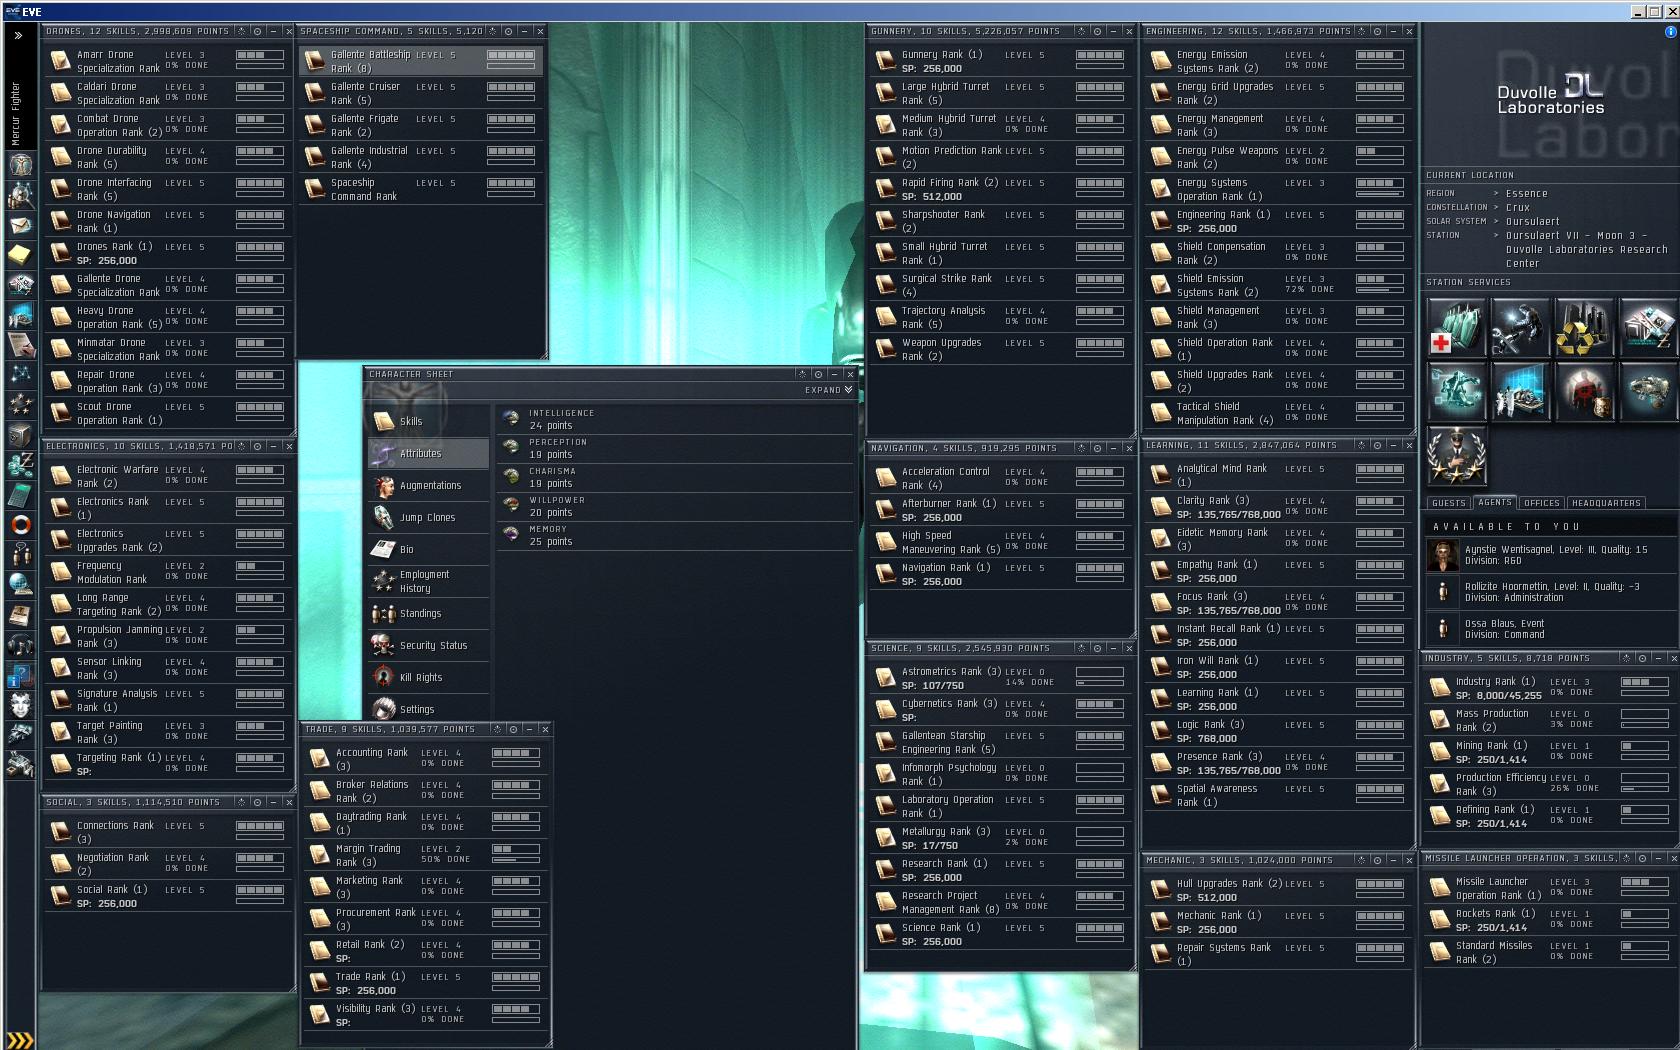1680x1050 pixels.
Task: Click the Astrometrics 14% done progress bar
Action: click(1100, 683)
